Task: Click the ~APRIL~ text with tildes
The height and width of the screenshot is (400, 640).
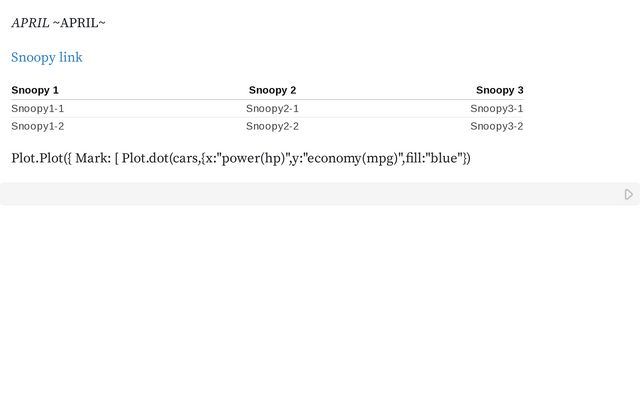Action: click(79, 23)
